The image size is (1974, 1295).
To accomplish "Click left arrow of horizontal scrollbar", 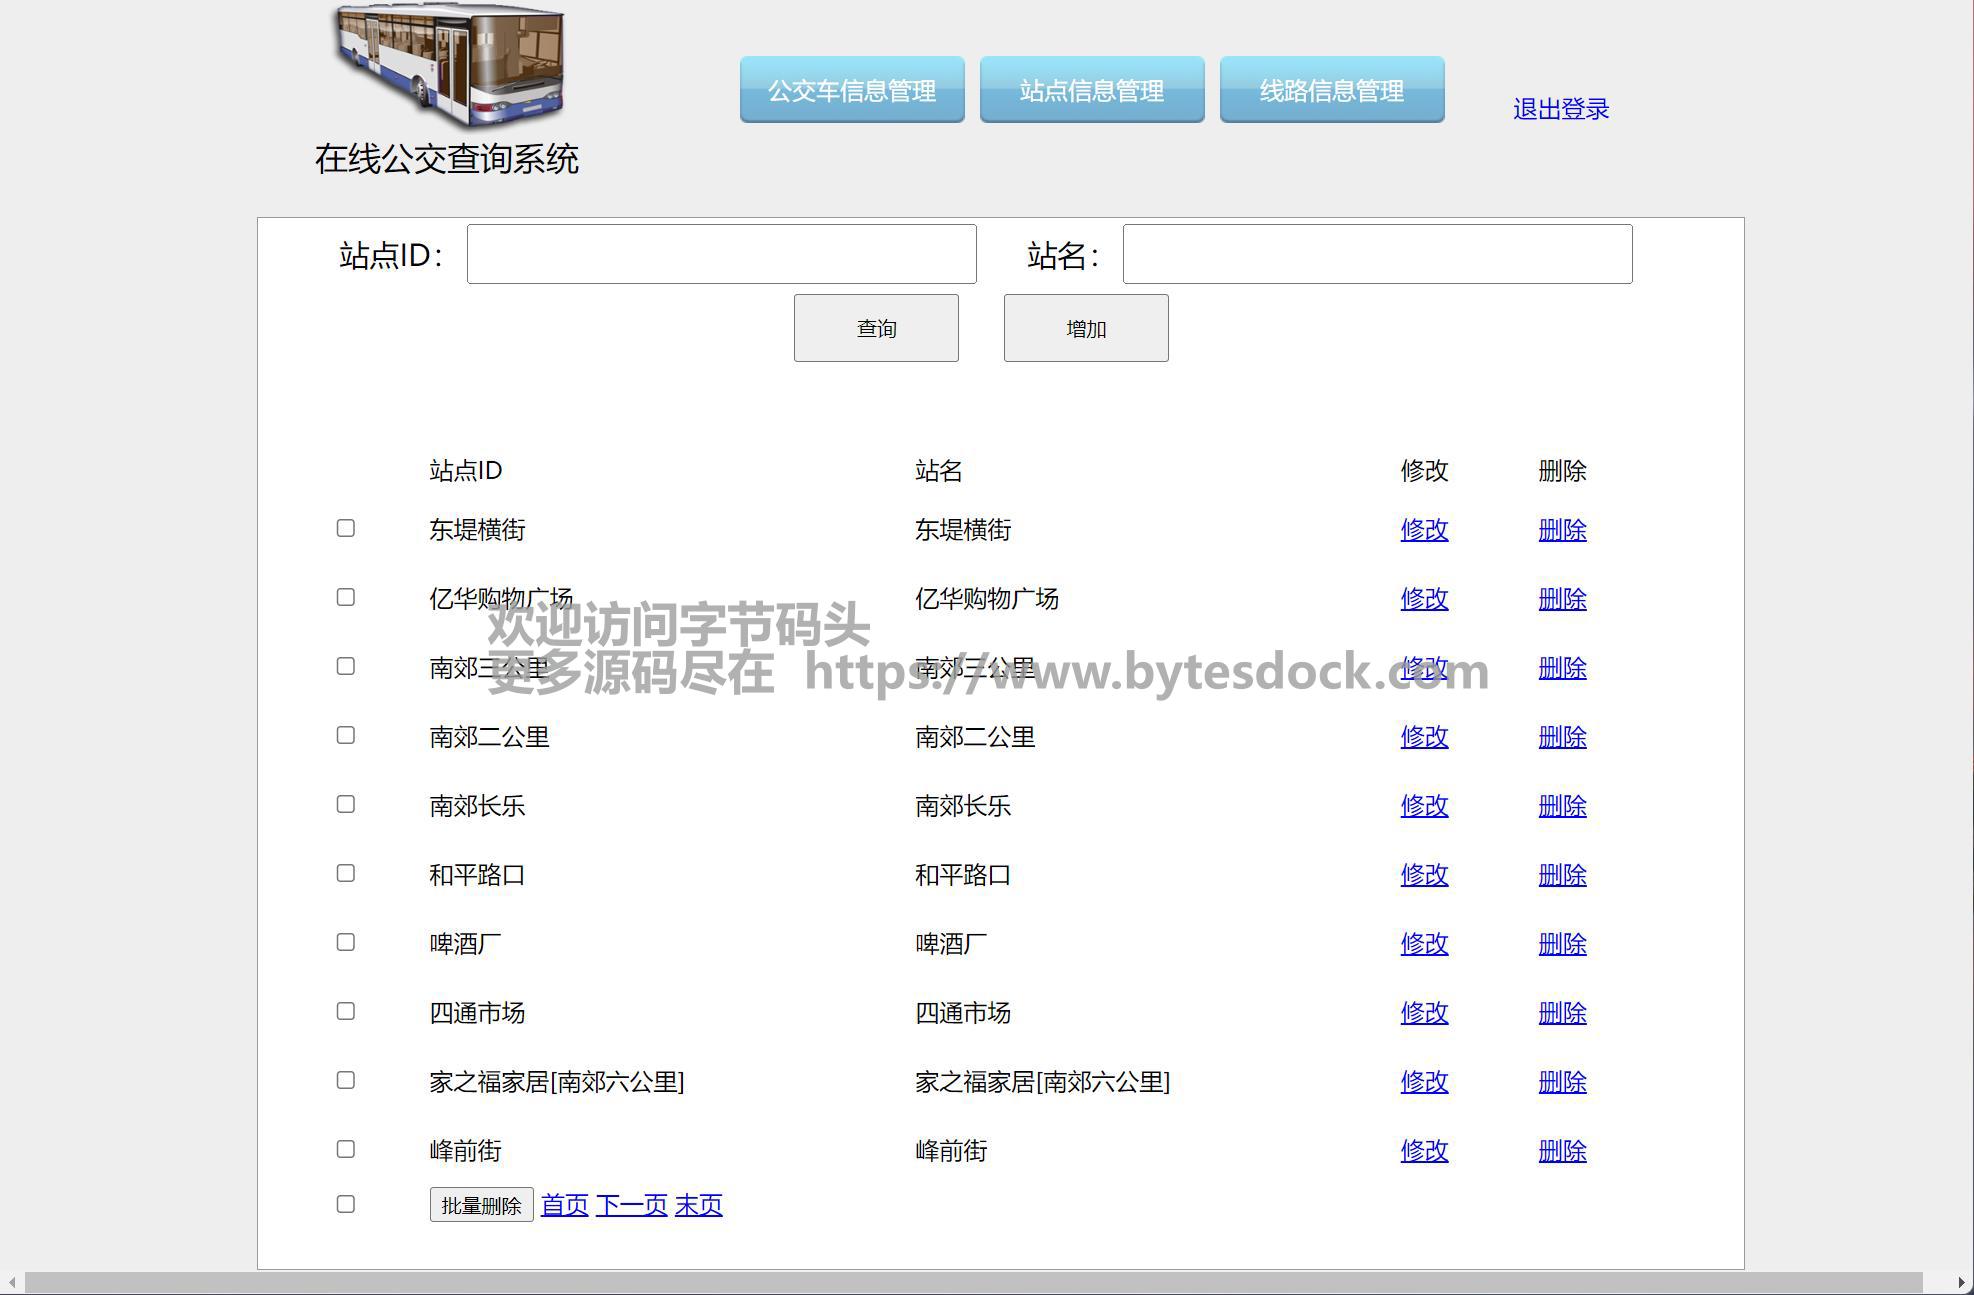I will [x=12, y=1283].
